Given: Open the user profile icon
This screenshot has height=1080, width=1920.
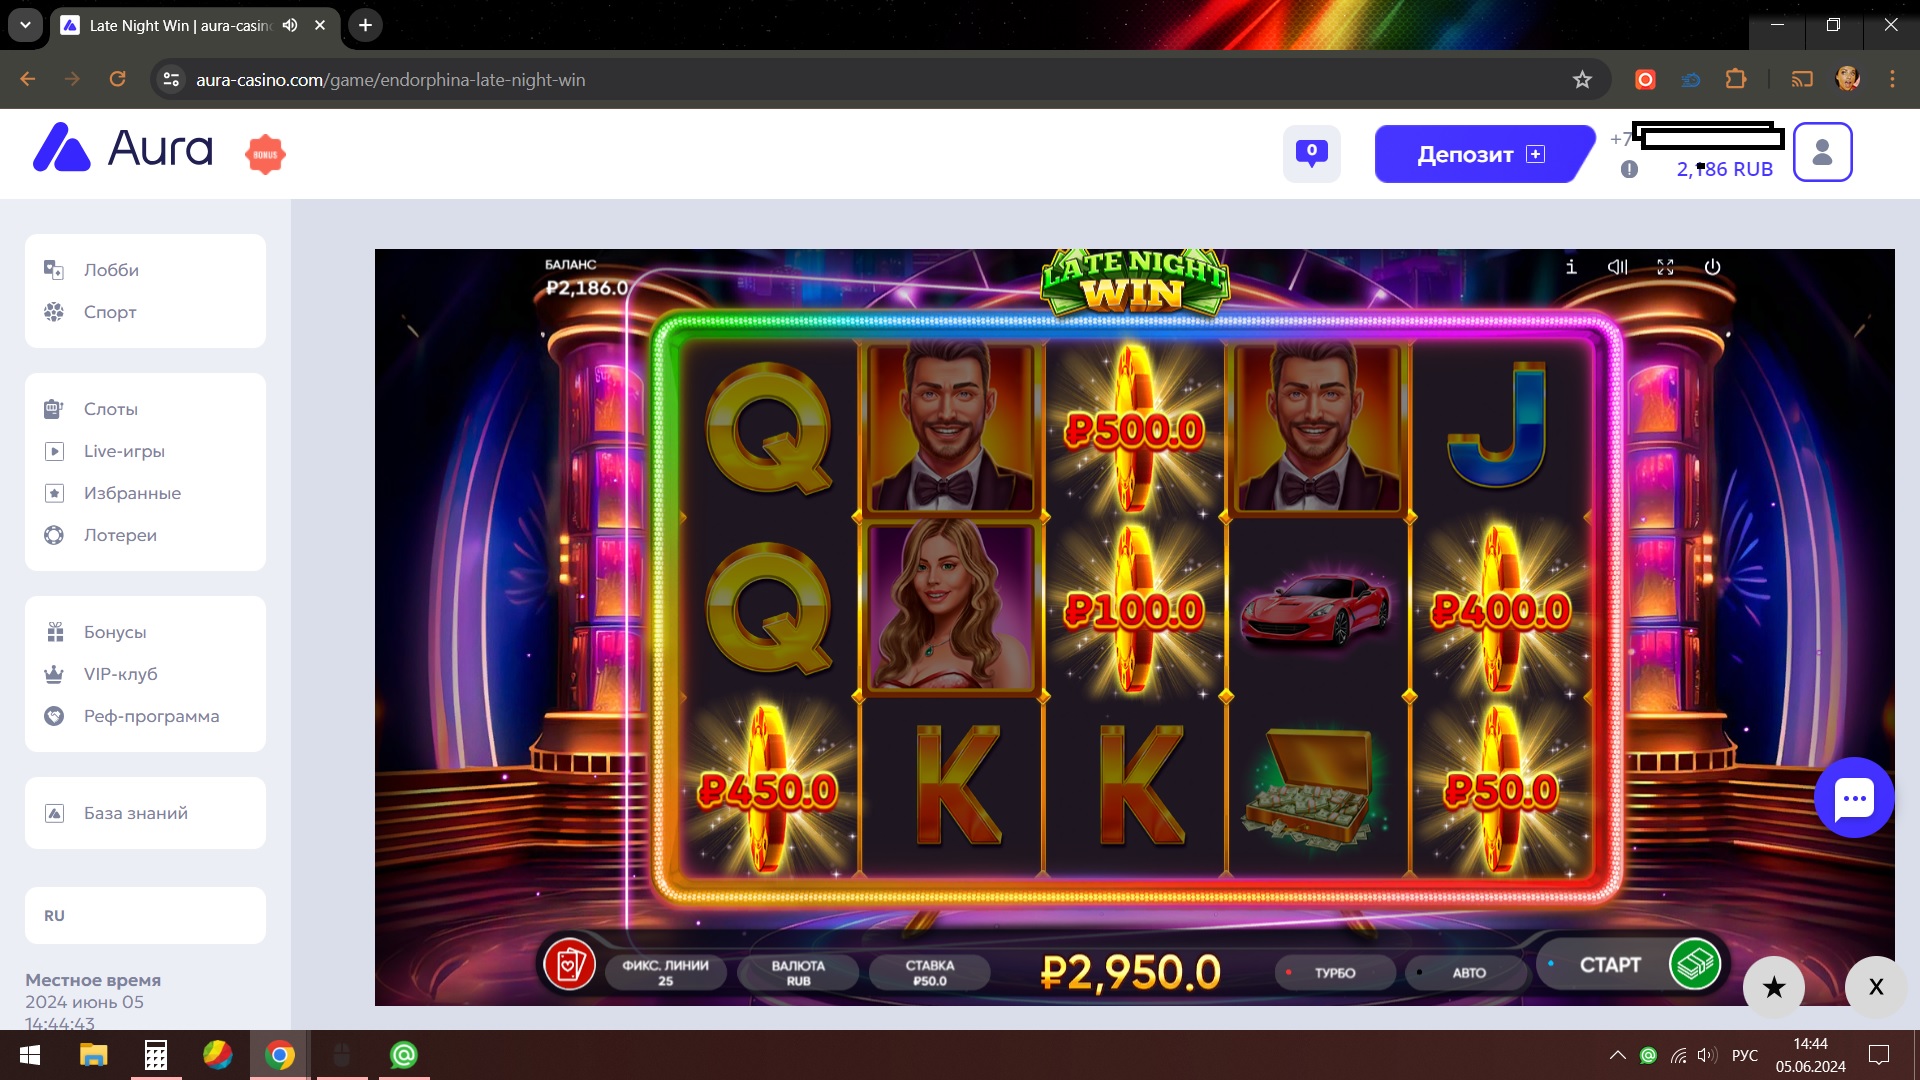Looking at the screenshot, I should [x=1822, y=152].
